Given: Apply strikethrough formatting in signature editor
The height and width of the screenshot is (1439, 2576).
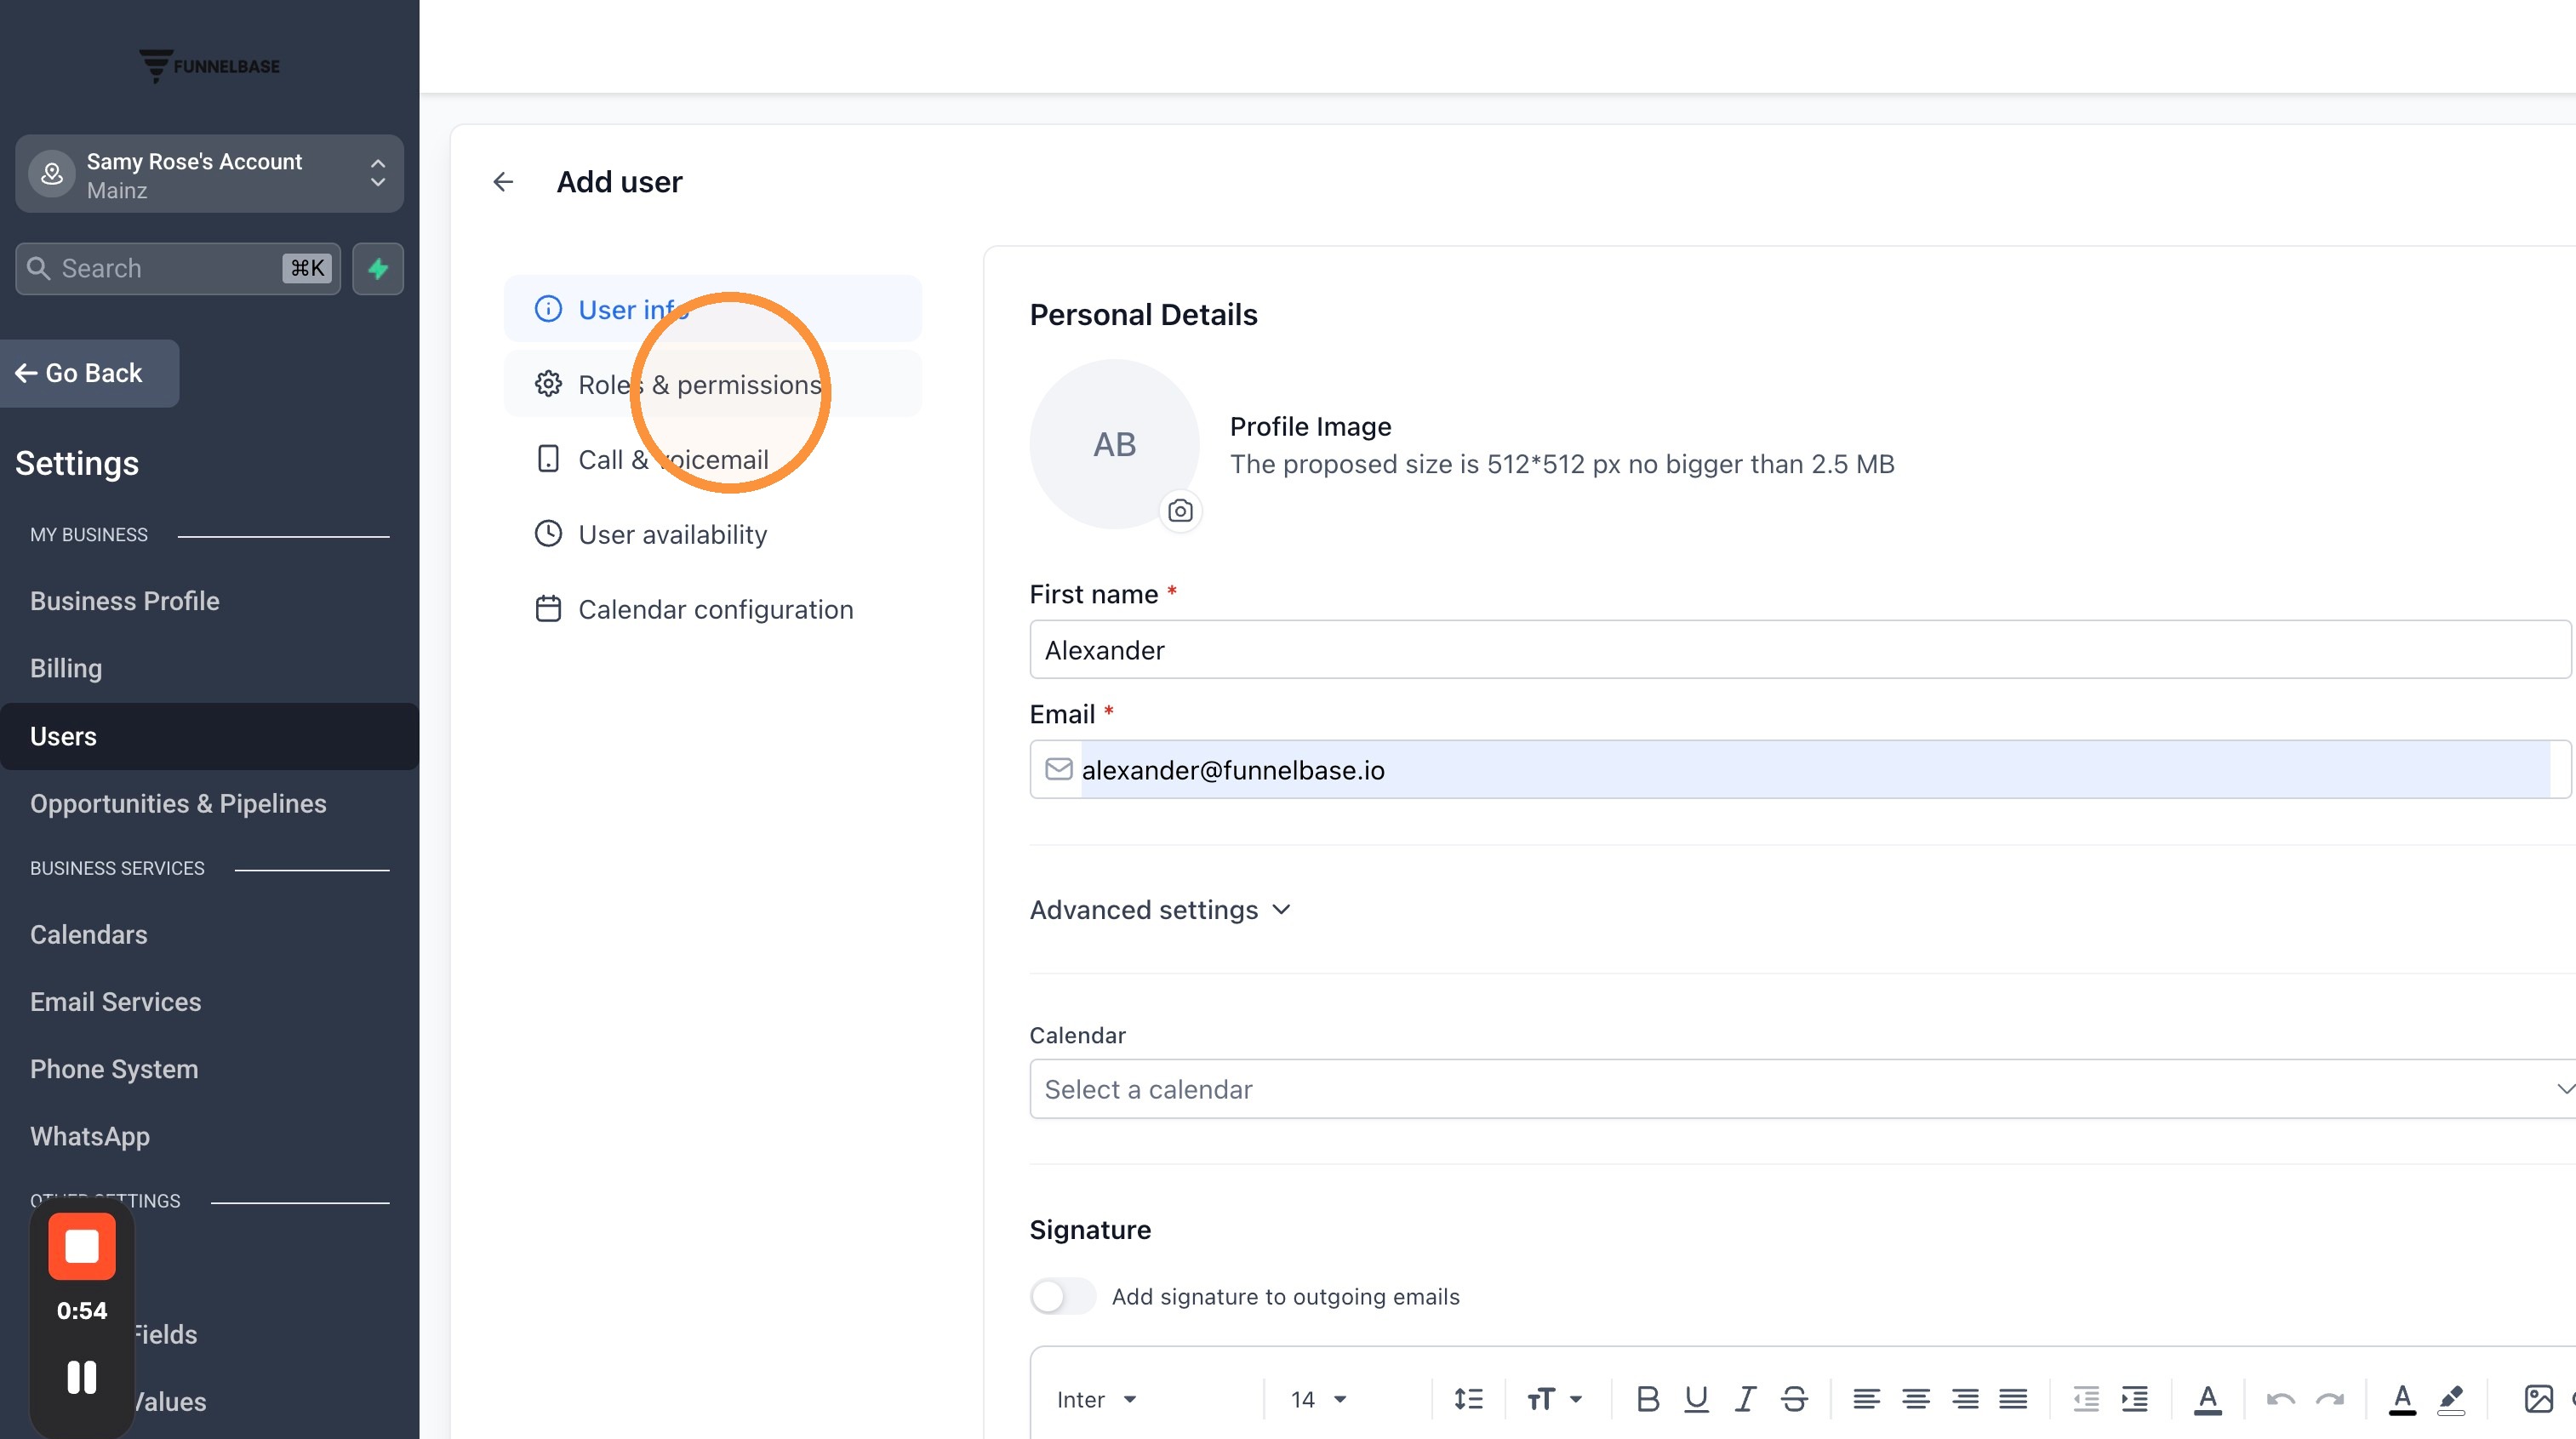Looking at the screenshot, I should 1794,1399.
